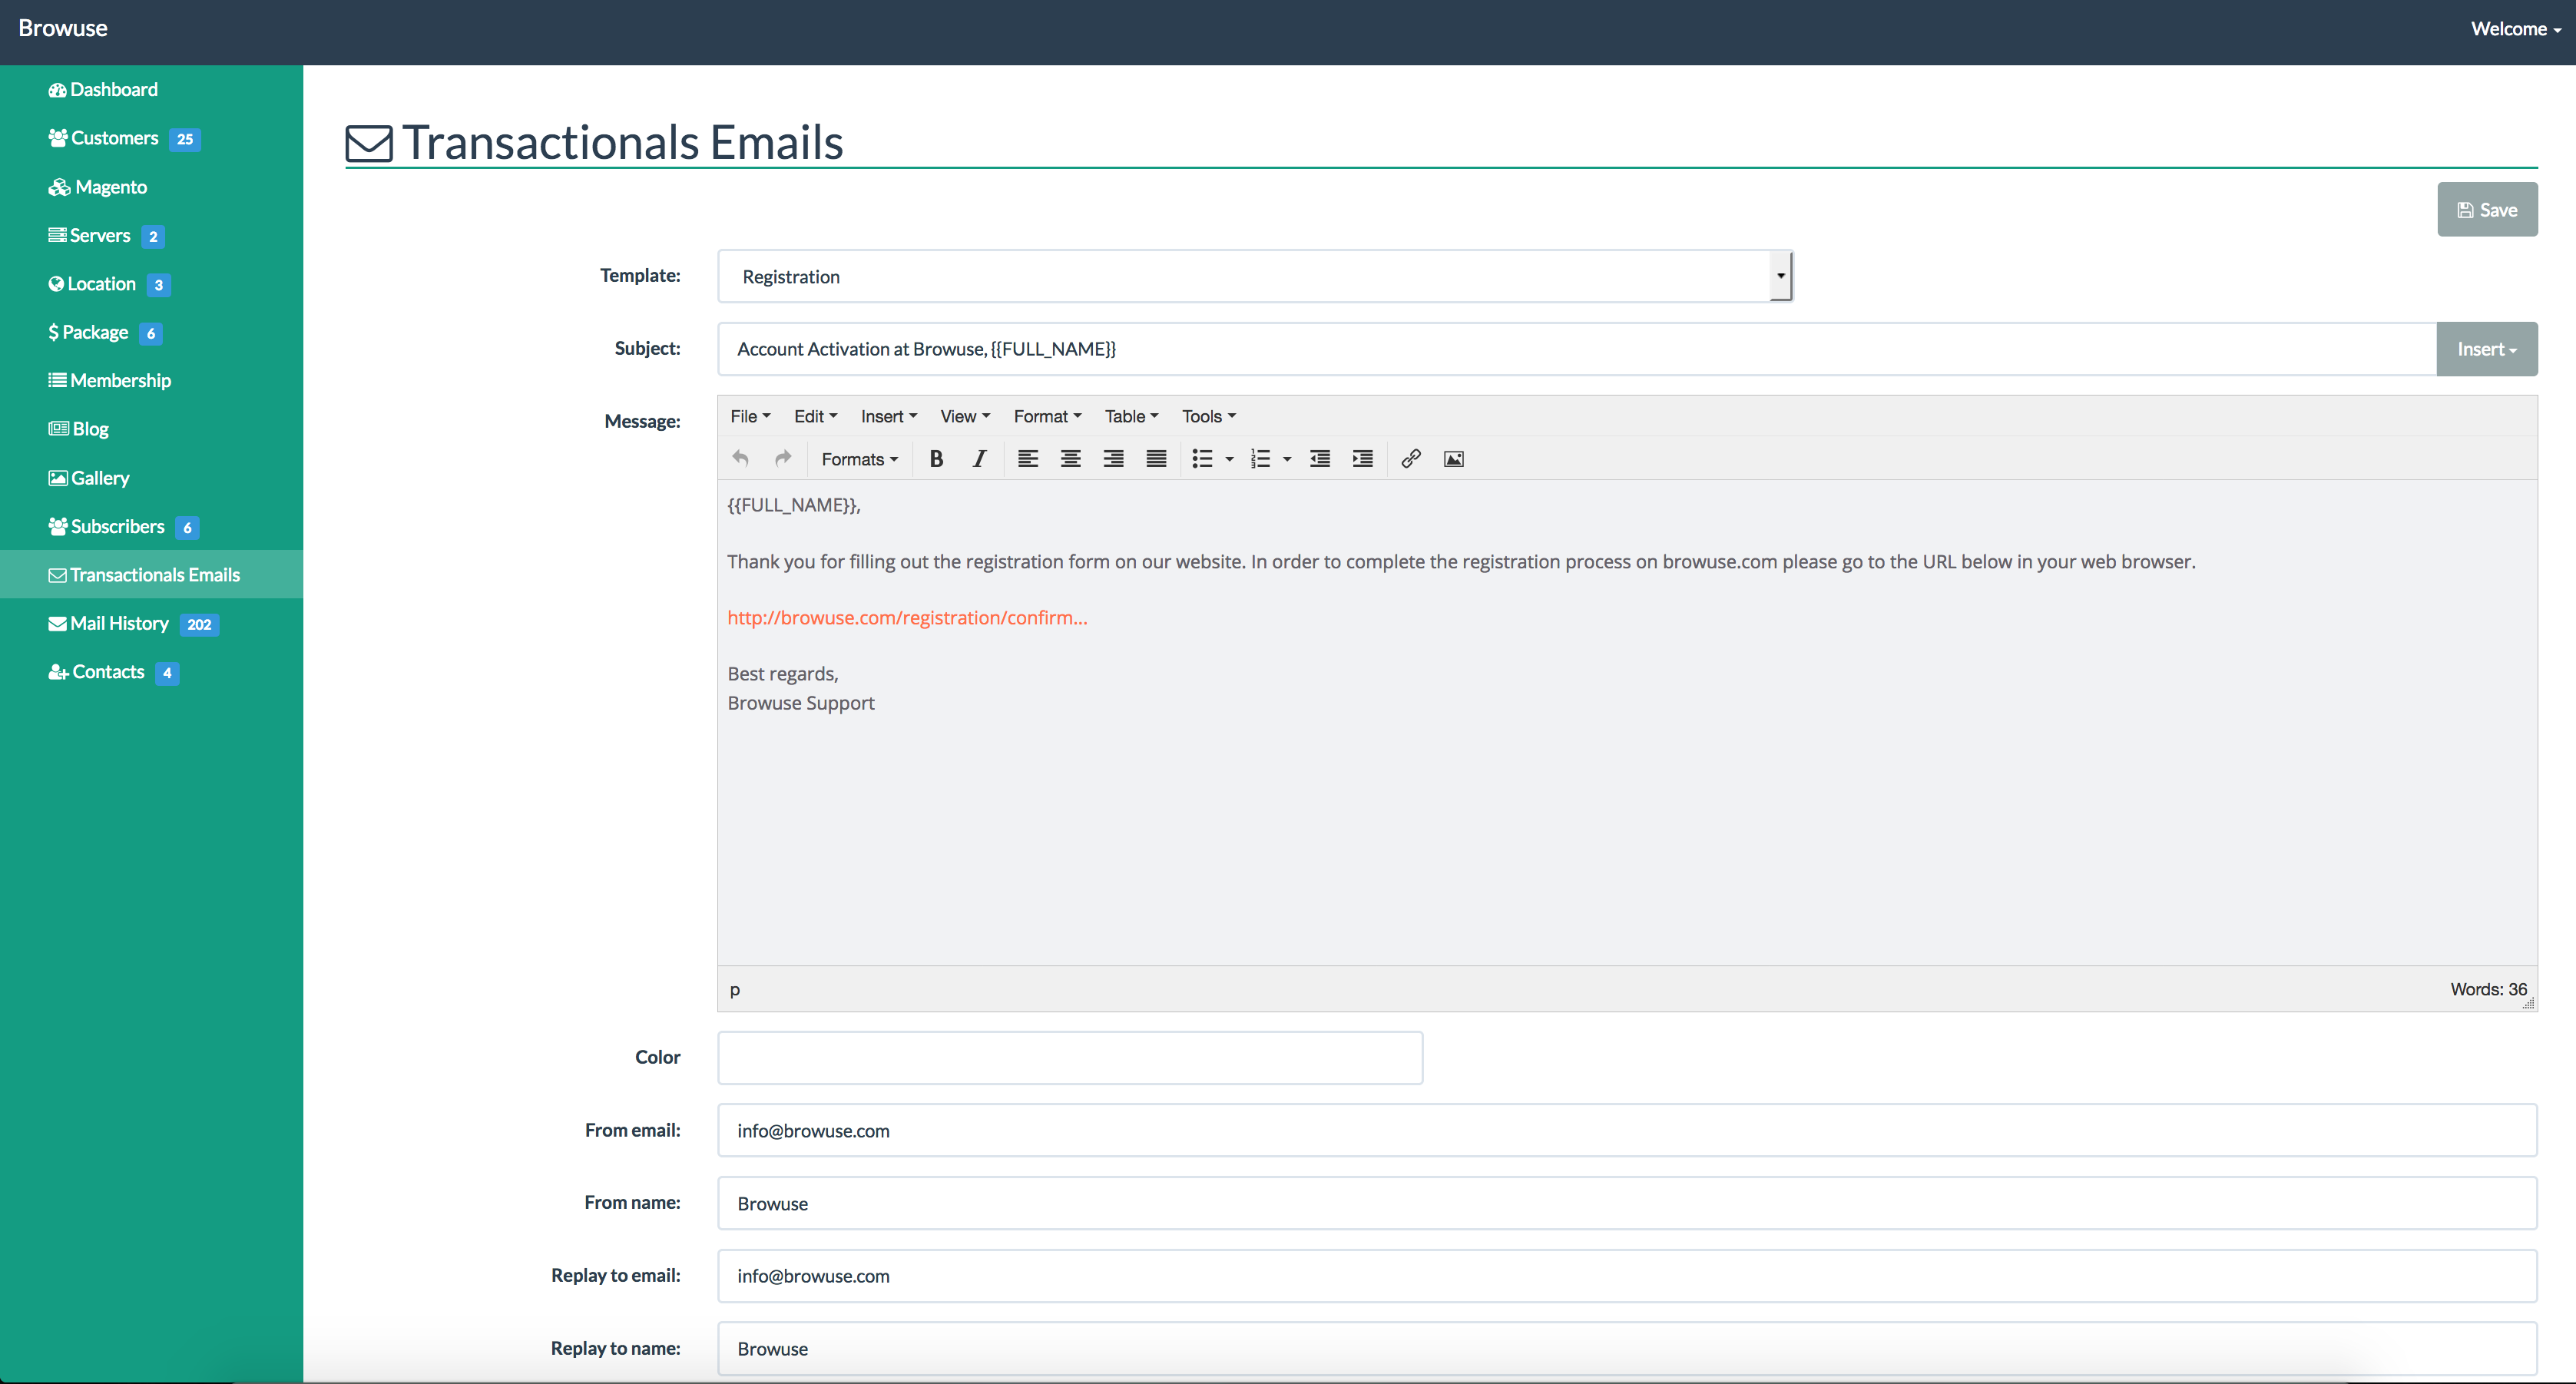This screenshot has width=2576, height=1384.
Task: Click into the Subject field
Action: coord(1577,349)
